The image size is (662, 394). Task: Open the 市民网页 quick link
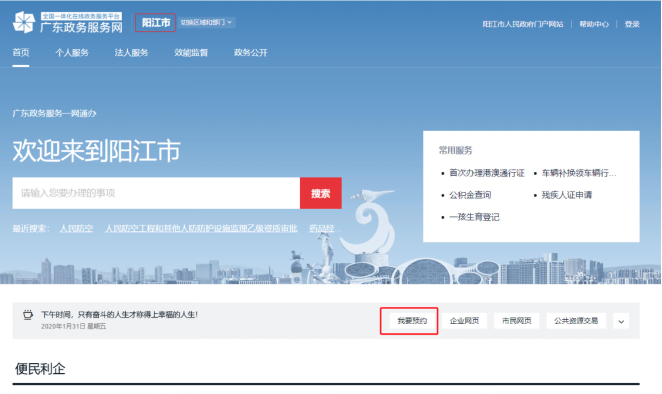[516, 321]
